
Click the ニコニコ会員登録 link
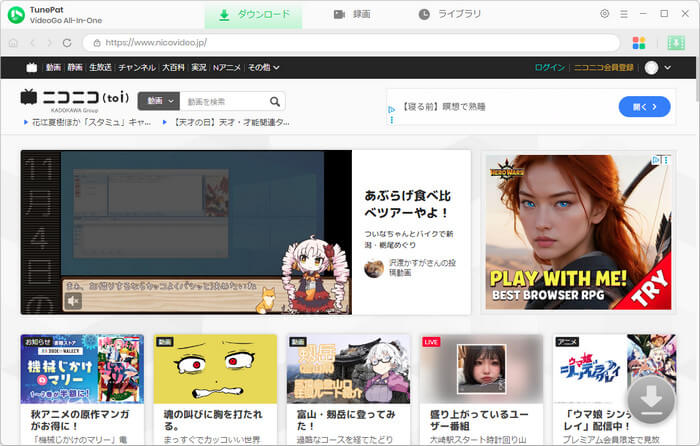[x=603, y=67]
